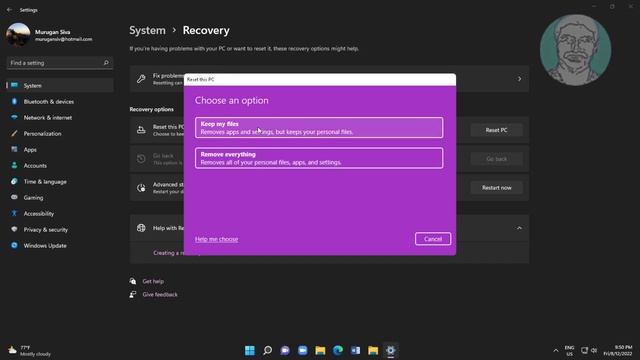640x360 pixels.
Task: Click the wrench icon in the Fix problems row
Action: pyautogui.click(x=141, y=79)
